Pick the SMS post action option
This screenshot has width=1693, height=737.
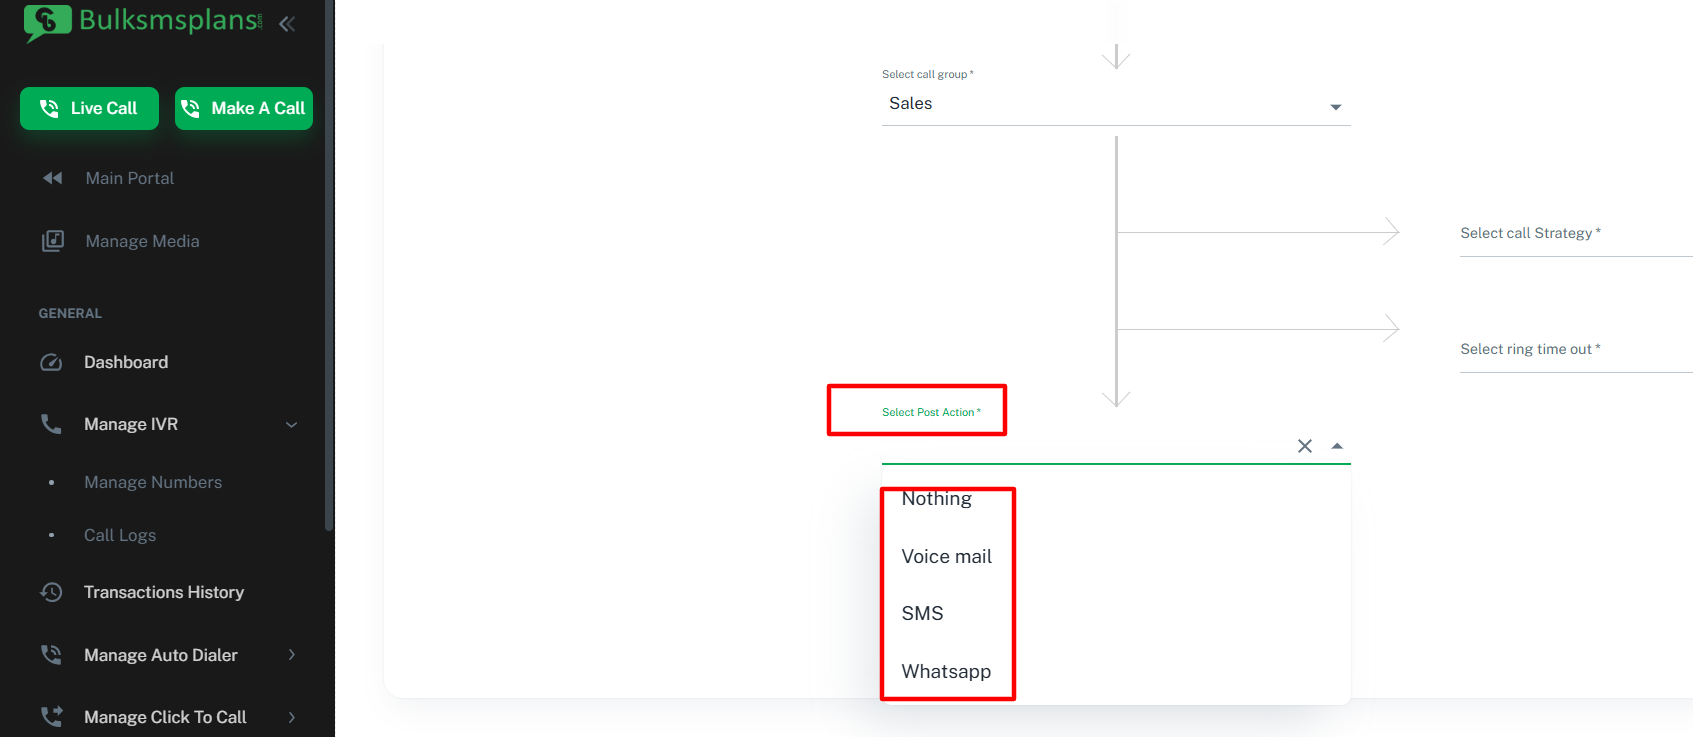click(922, 613)
